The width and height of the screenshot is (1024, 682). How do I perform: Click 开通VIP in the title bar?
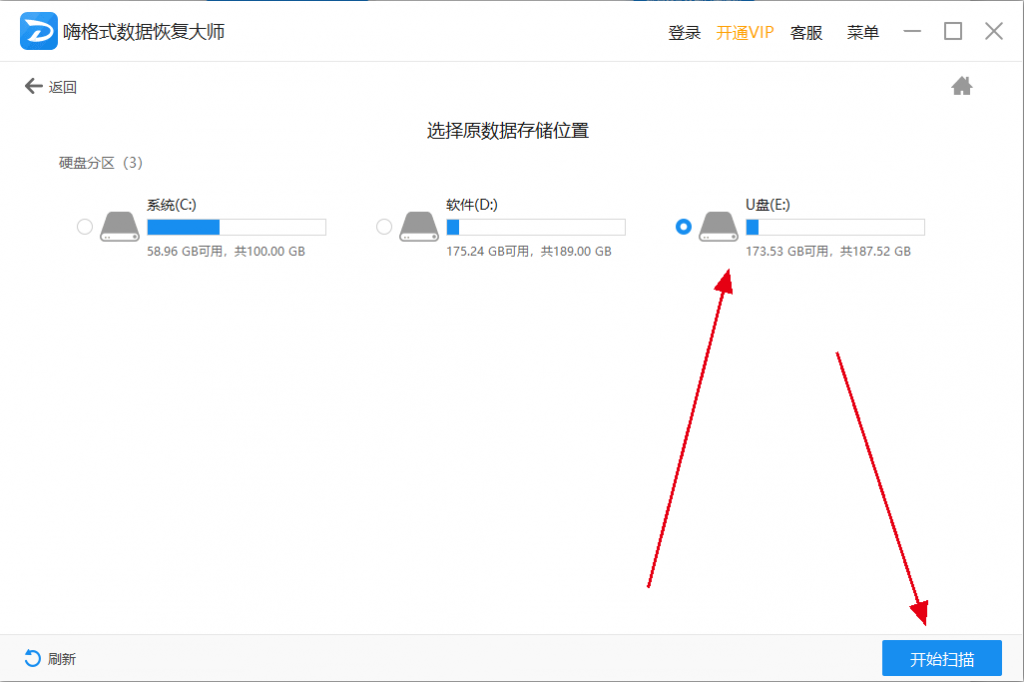[x=744, y=33]
